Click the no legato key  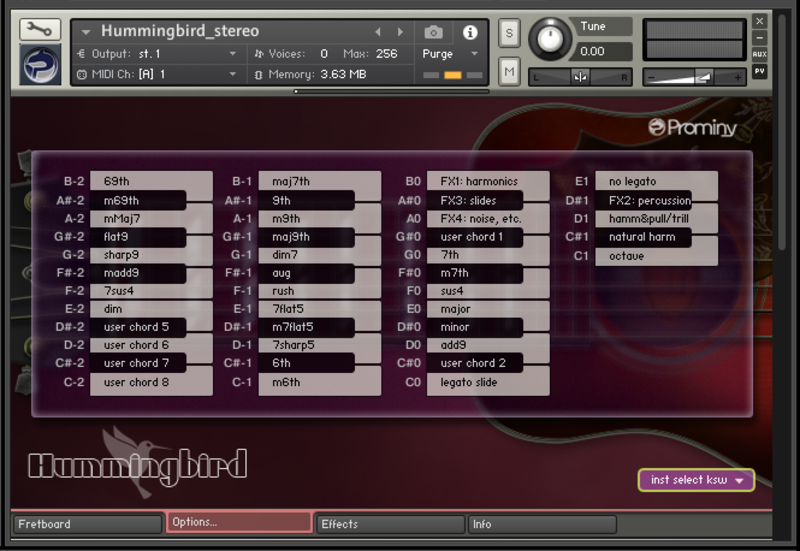656,181
